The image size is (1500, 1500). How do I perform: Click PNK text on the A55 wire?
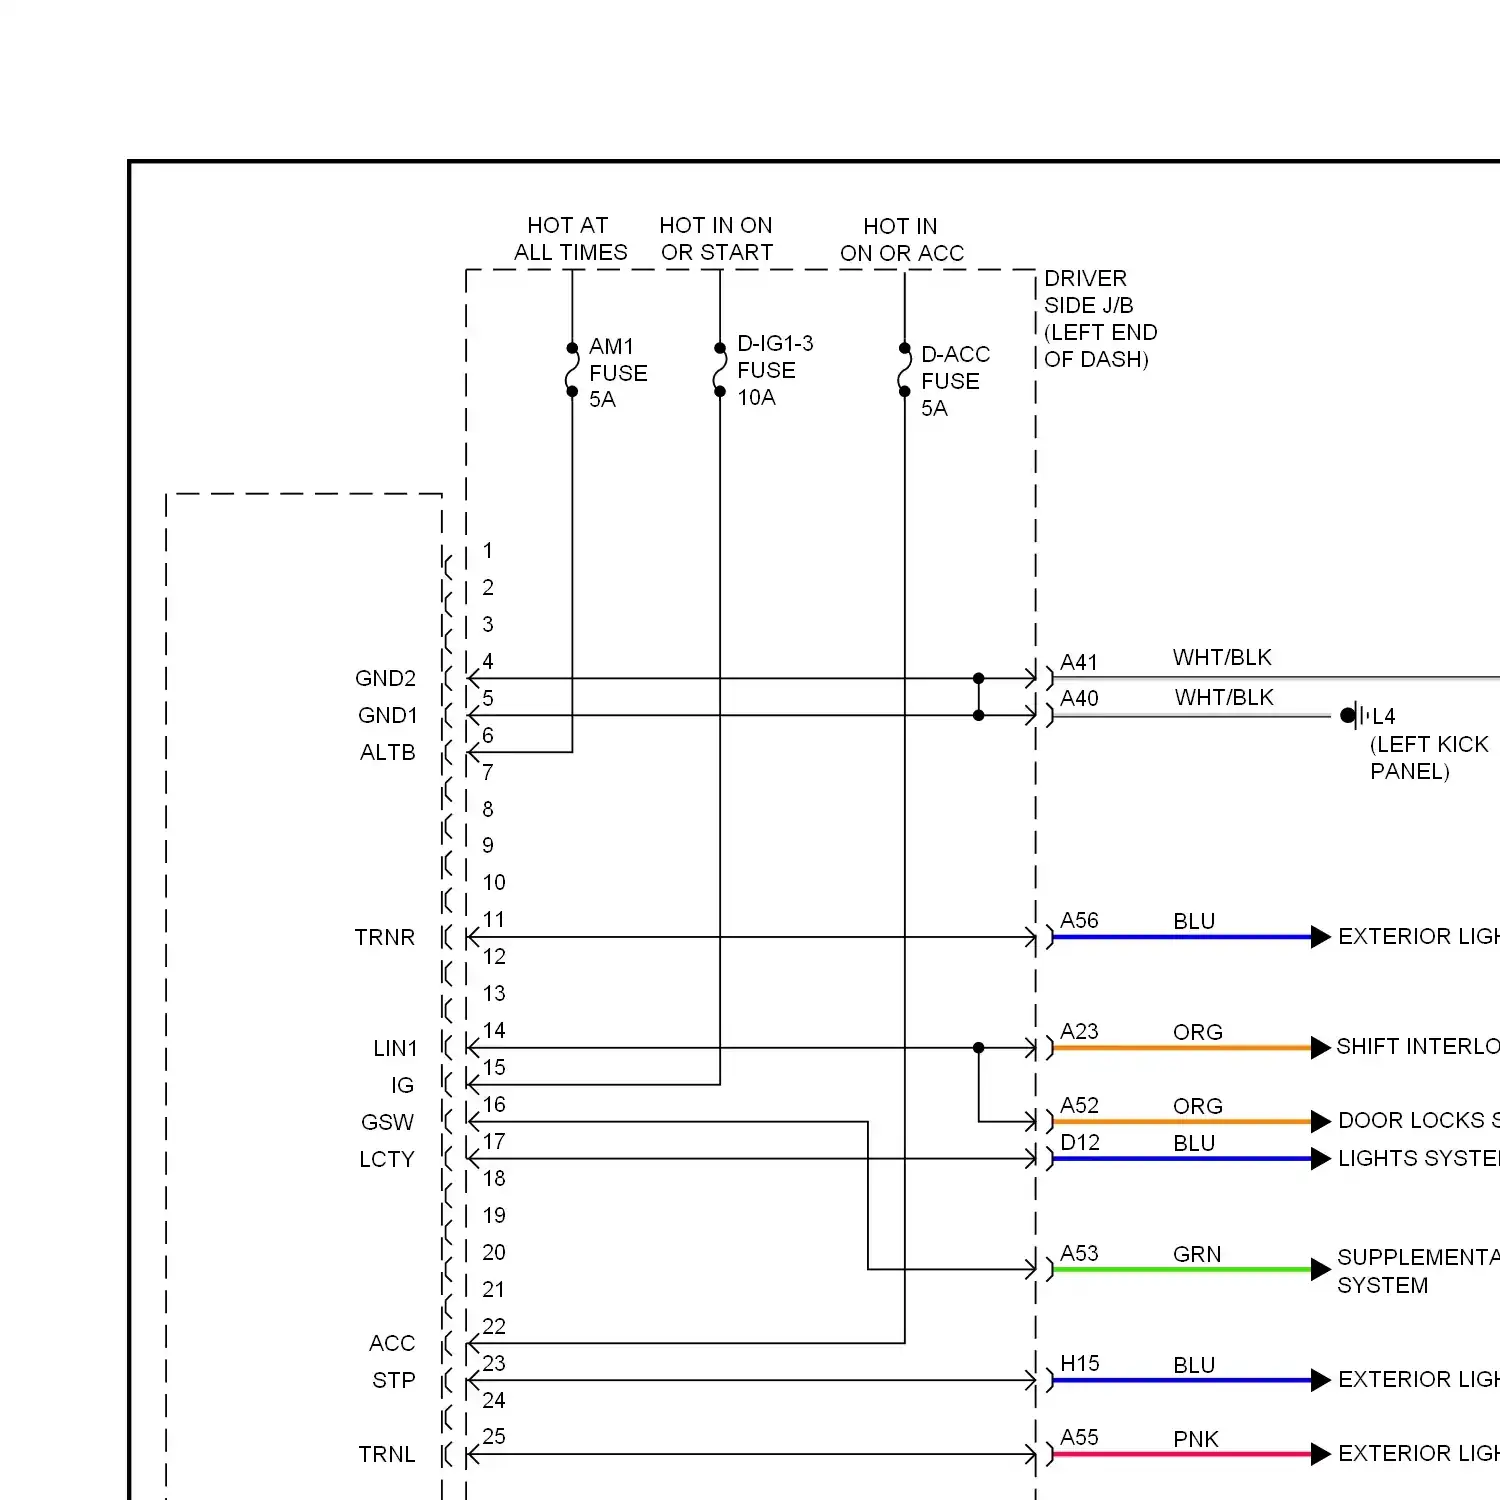click(x=1196, y=1439)
